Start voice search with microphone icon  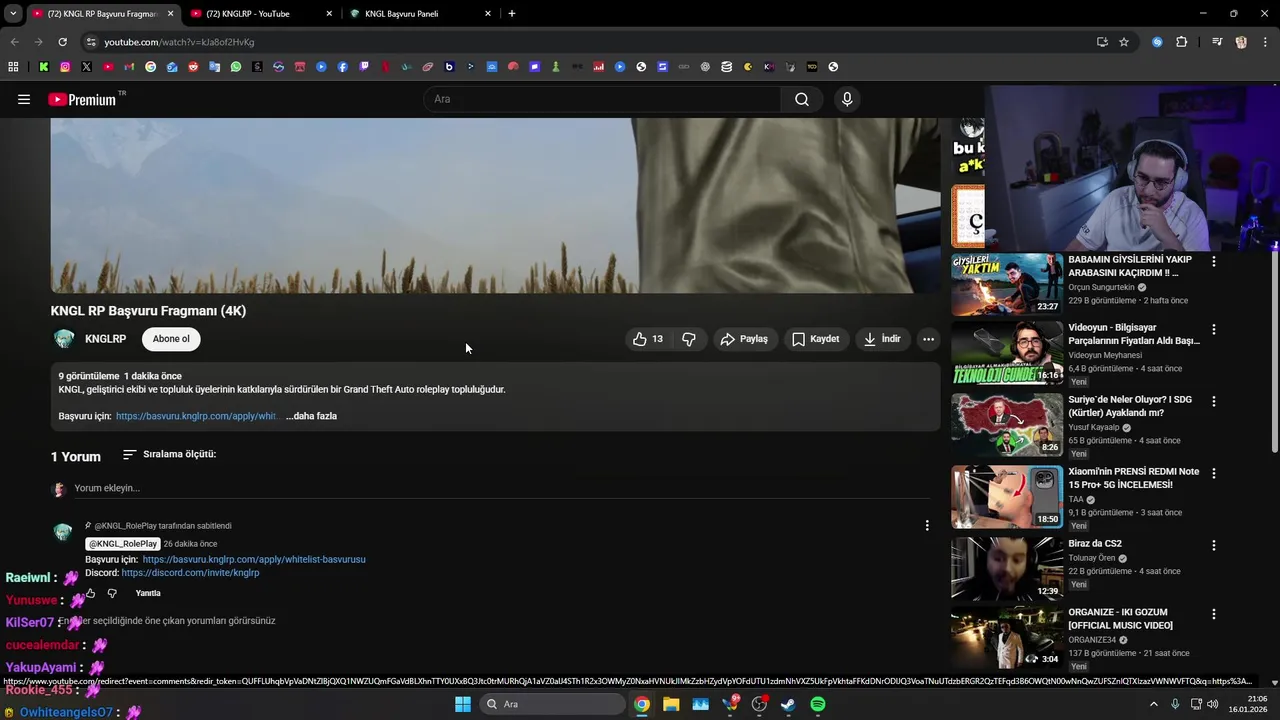847,99
